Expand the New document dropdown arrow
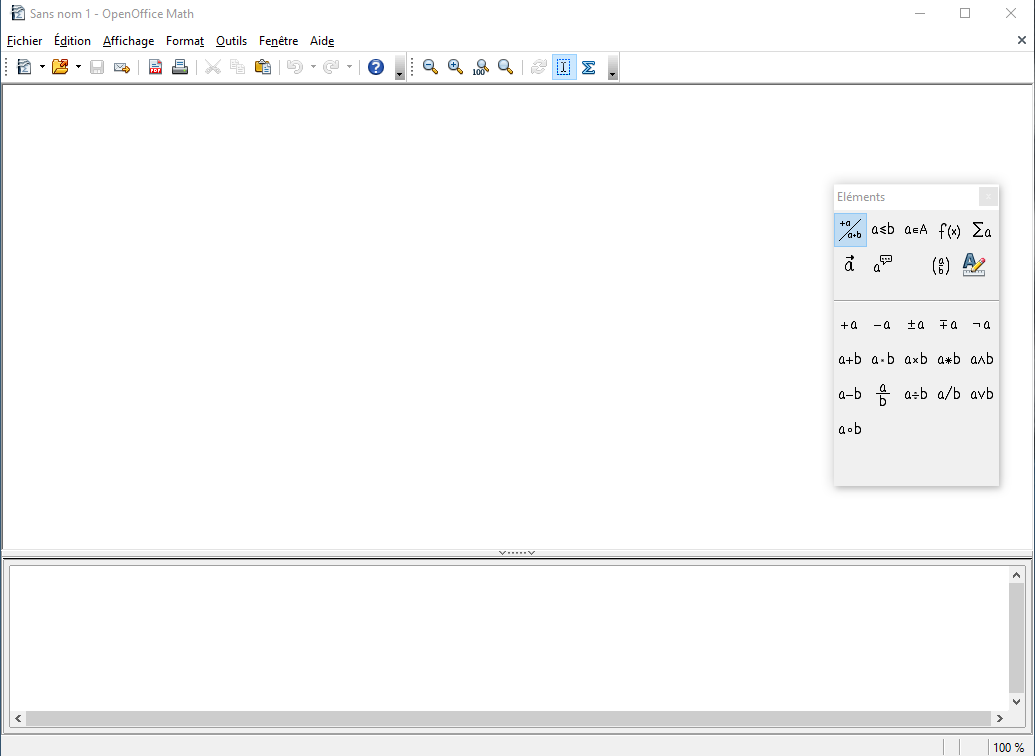Image resolution: width=1035 pixels, height=756 pixels. tap(42, 67)
